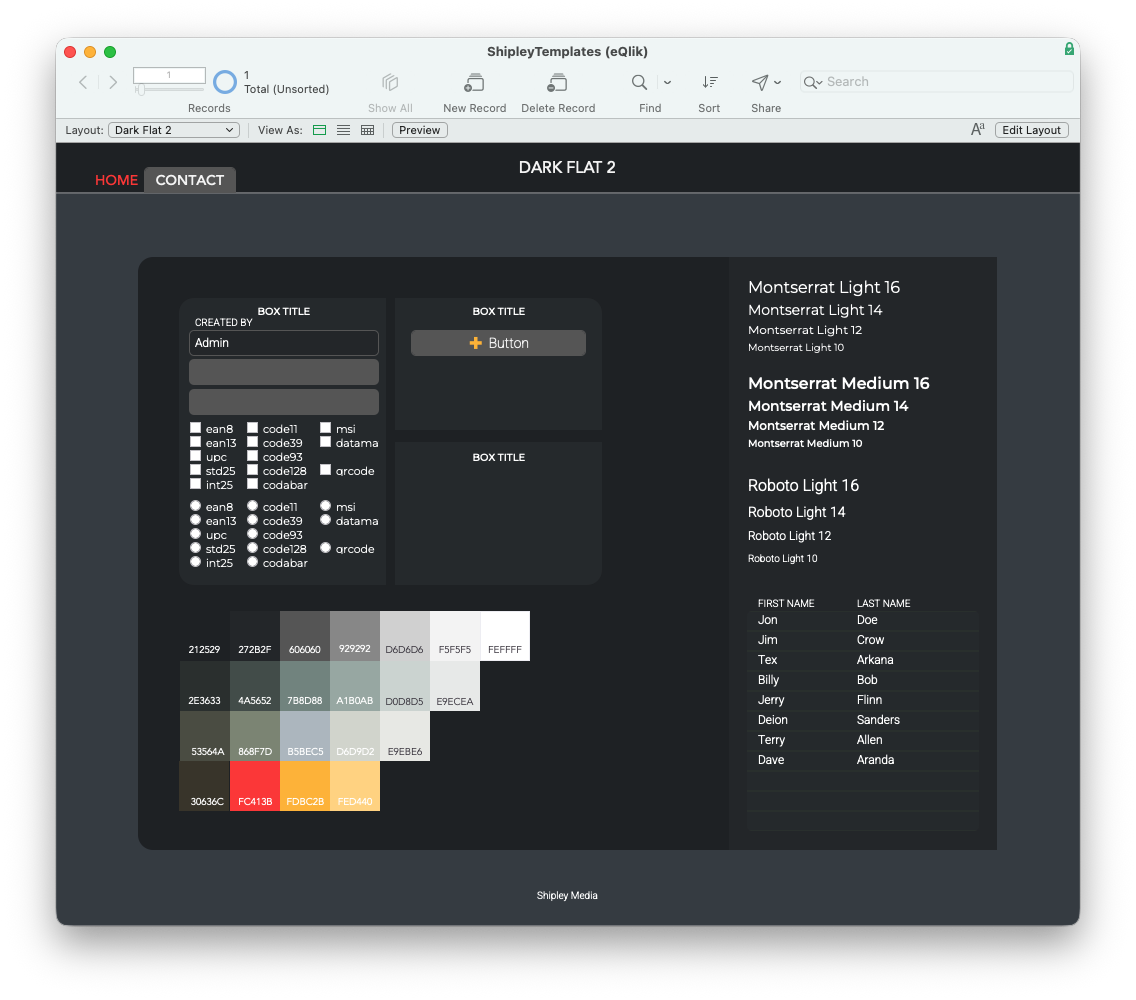Click the red FC413B color swatch
1136x1000 pixels.
point(255,786)
